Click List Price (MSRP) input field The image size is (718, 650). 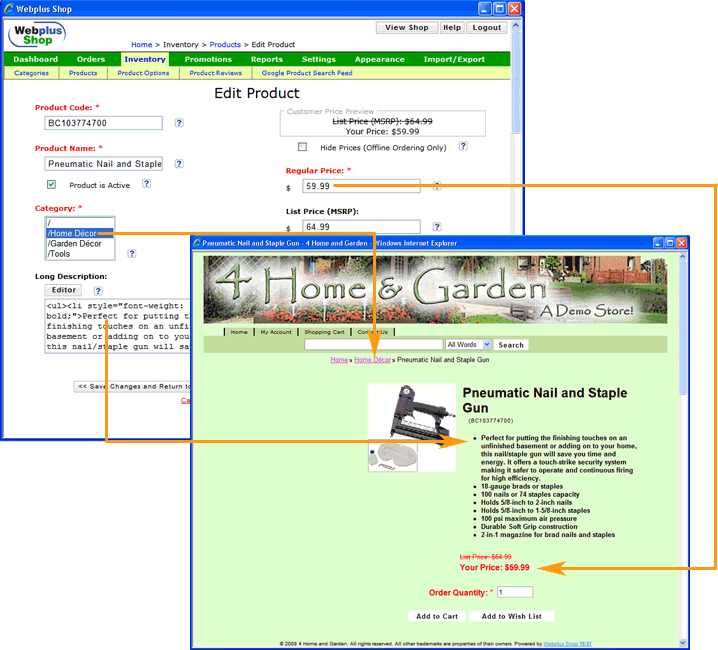[361, 227]
